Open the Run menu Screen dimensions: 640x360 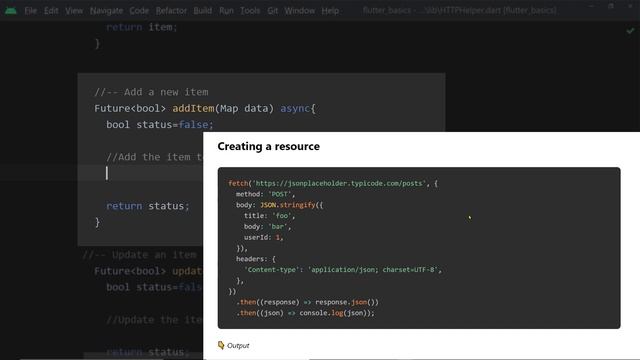226,11
